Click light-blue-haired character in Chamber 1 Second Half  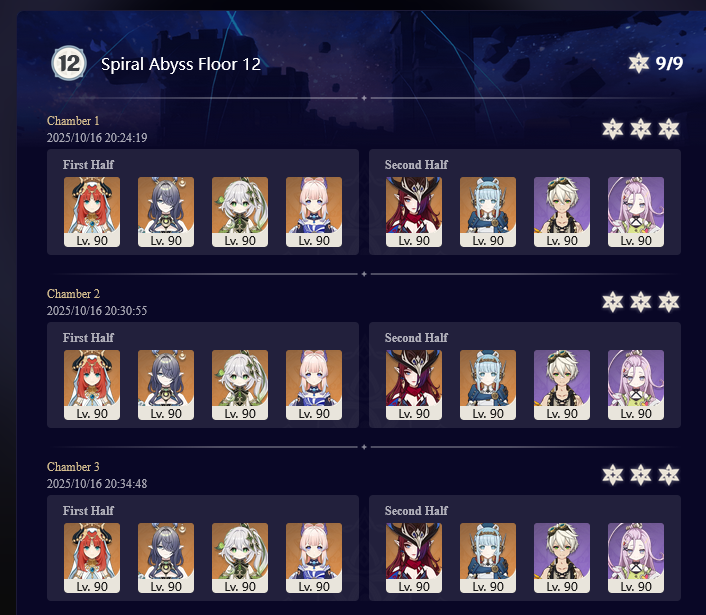tap(488, 212)
